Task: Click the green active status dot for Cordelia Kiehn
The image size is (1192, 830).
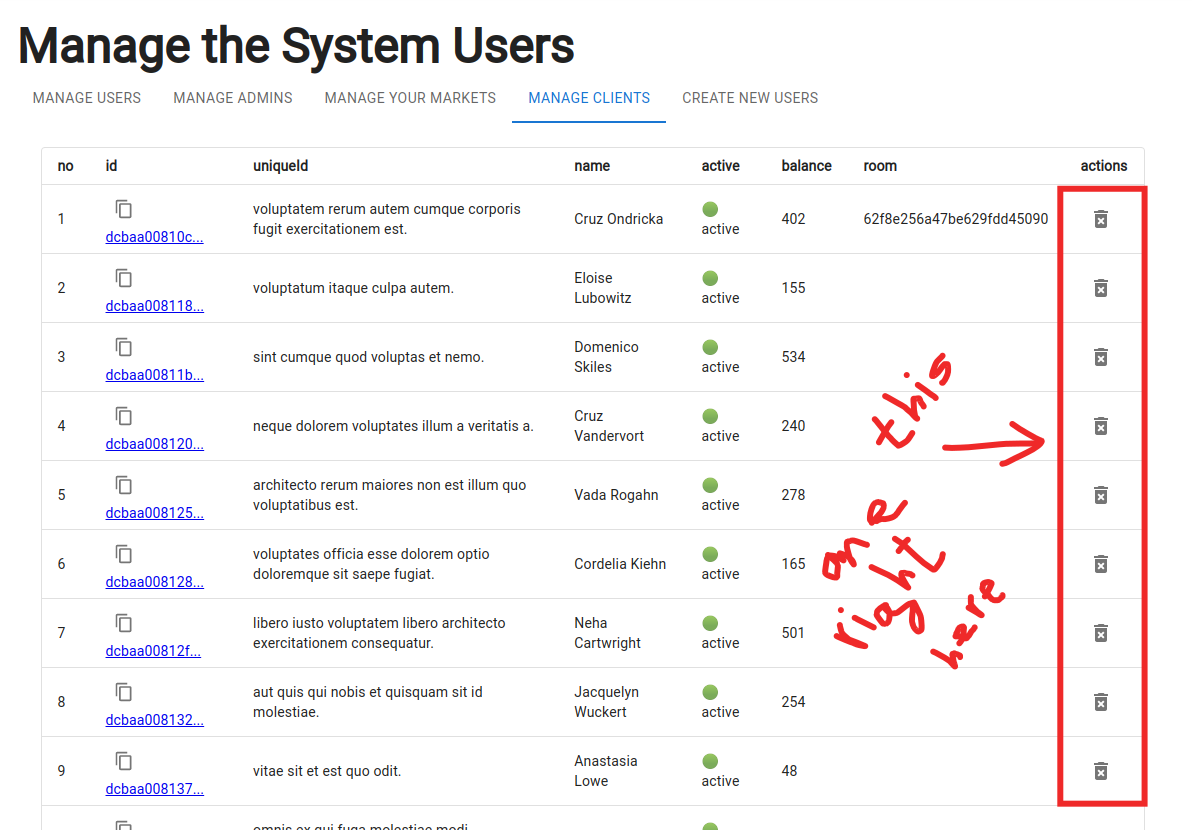Action: [710, 554]
